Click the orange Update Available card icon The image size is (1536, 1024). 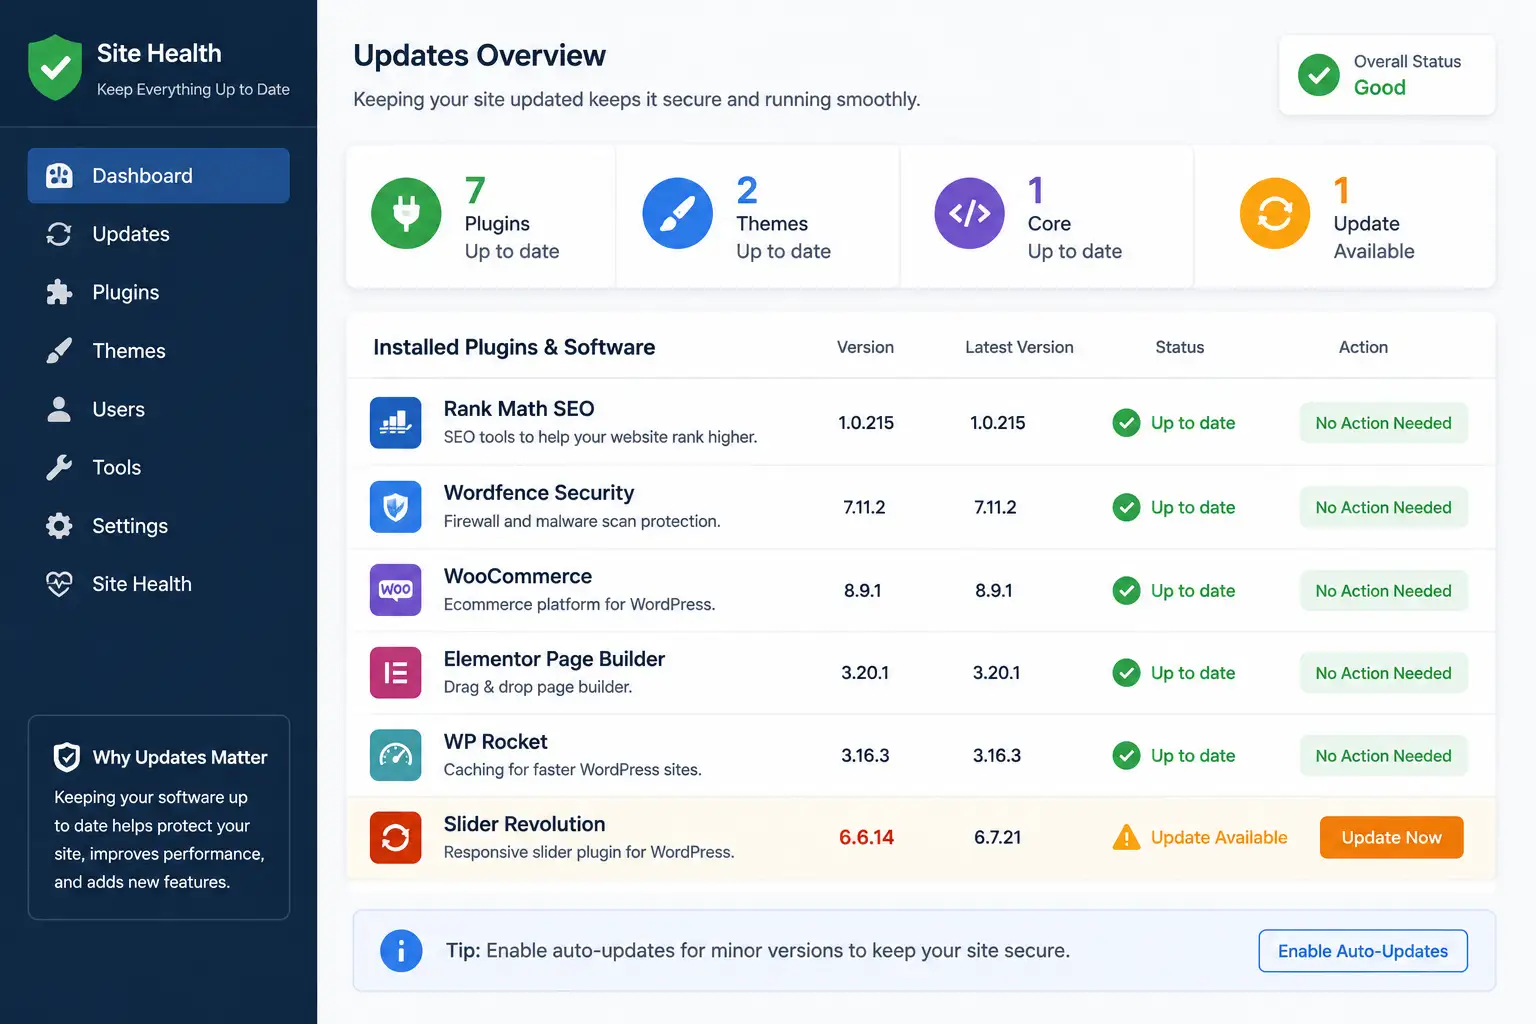pos(1275,213)
